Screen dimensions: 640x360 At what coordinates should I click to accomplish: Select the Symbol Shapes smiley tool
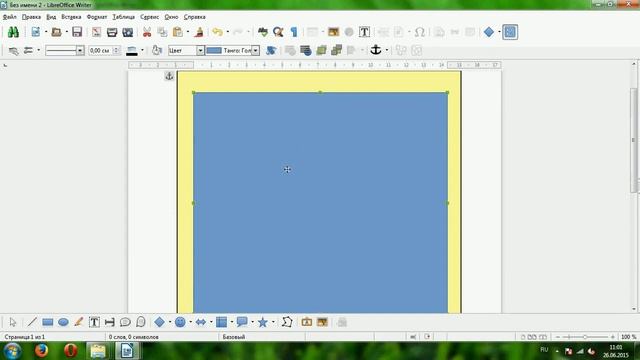(180, 322)
